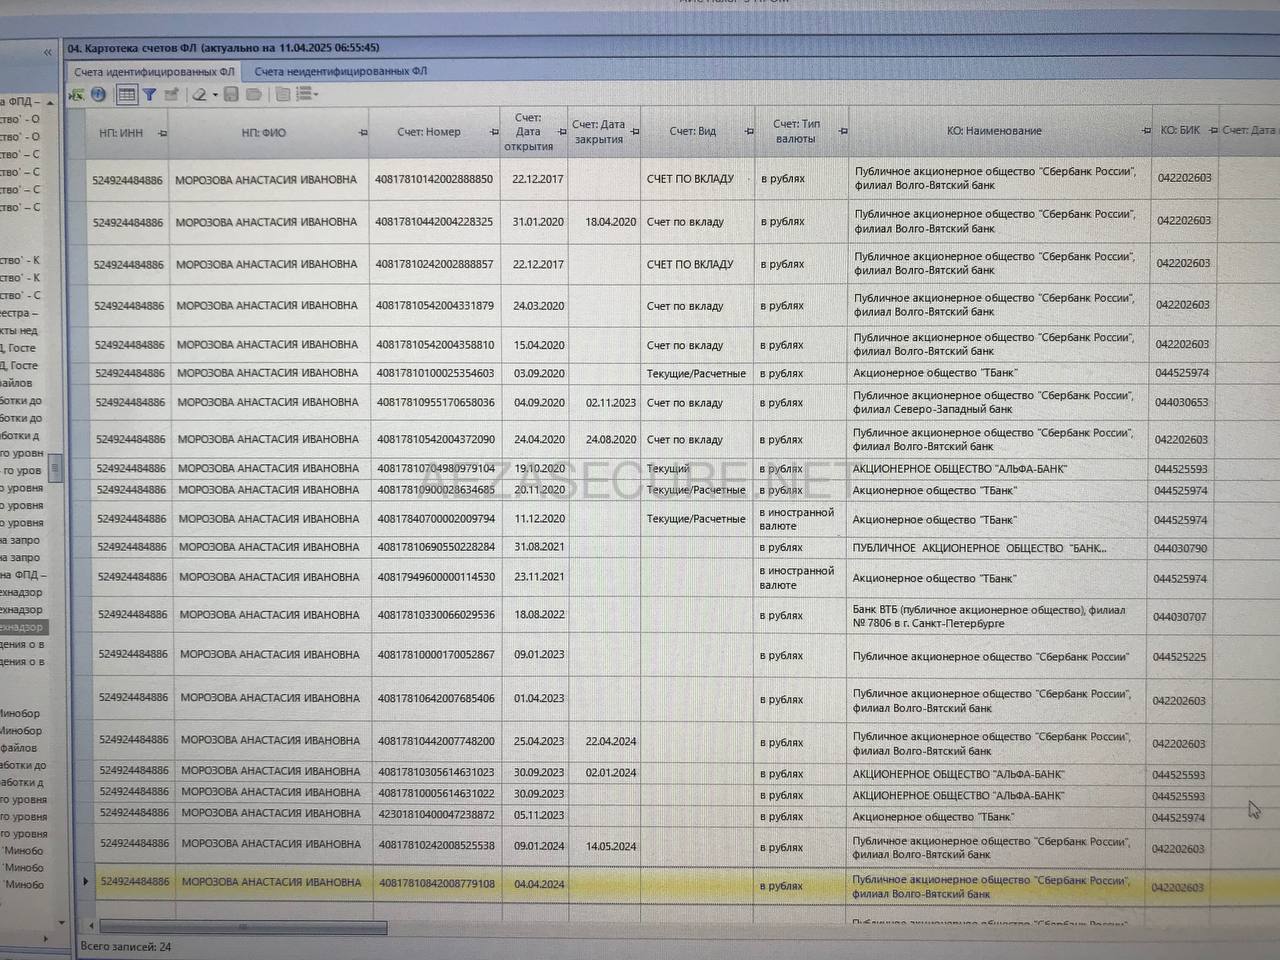Image resolution: width=1280 pixels, height=960 pixels.
Task: Click closing date 14.05.2024
Action: 611,846
